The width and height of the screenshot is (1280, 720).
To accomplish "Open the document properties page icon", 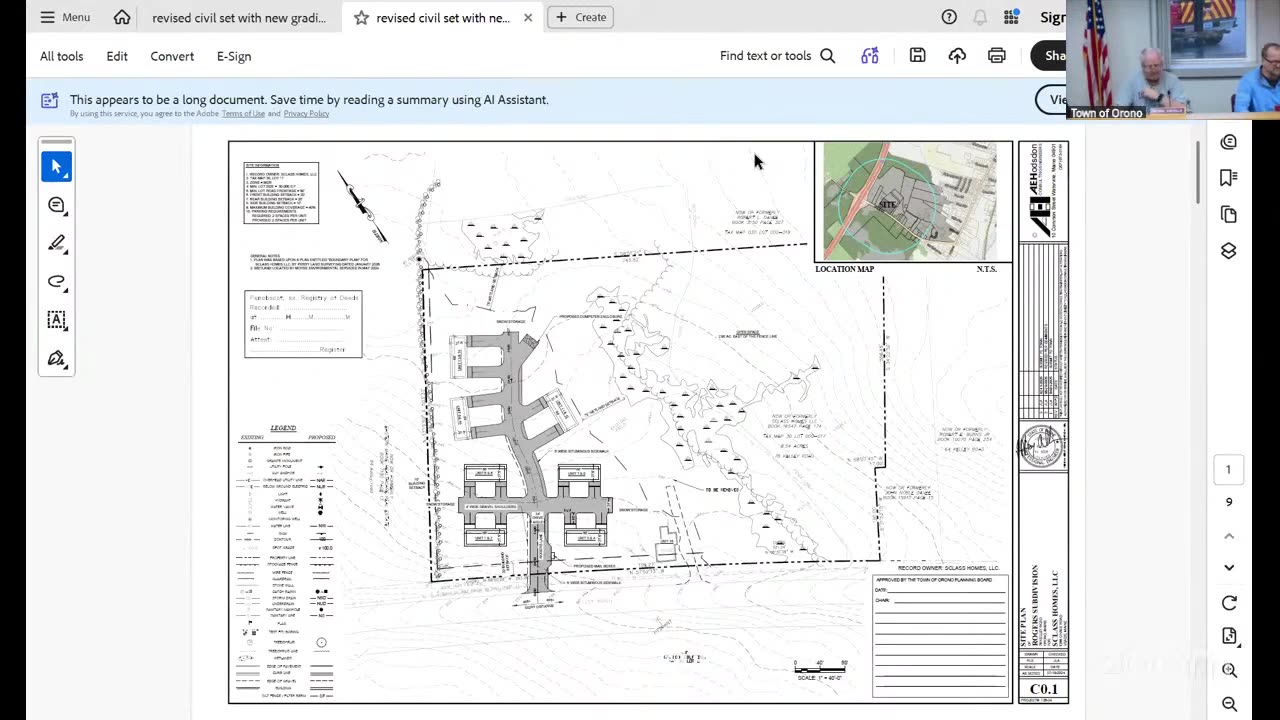I will point(1229,636).
